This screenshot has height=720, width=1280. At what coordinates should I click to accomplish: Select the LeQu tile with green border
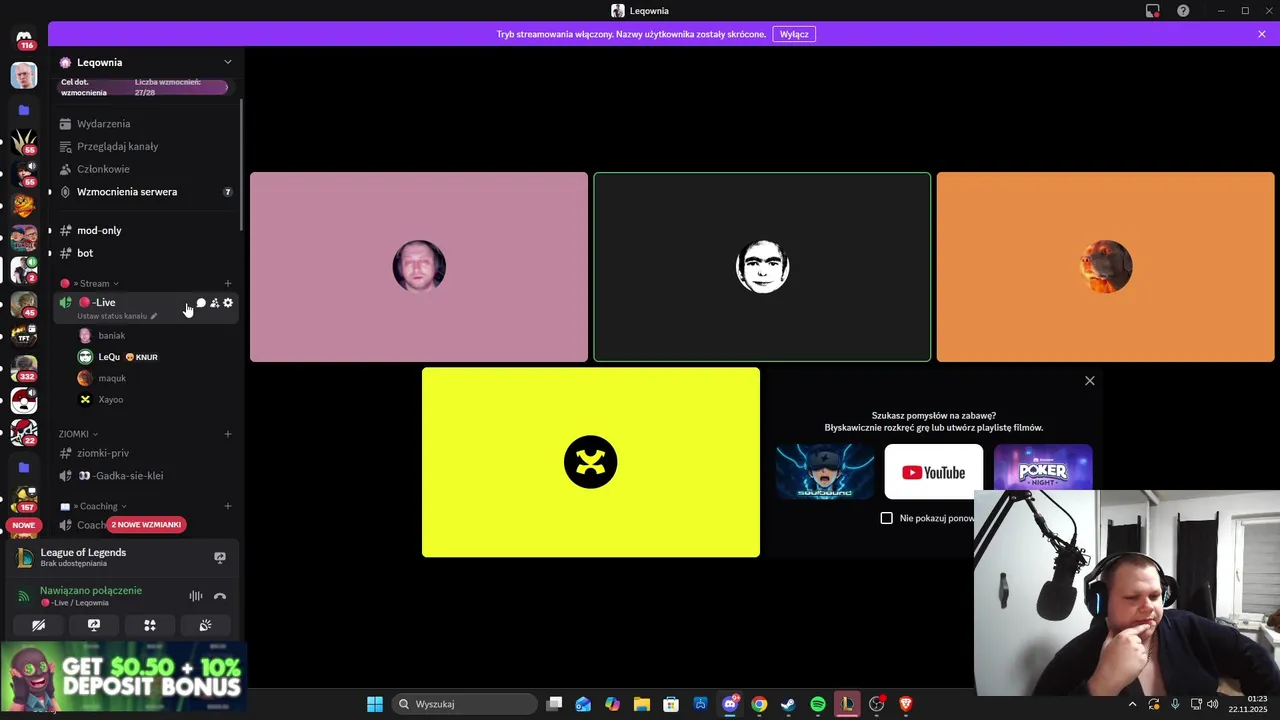point(762,267)
